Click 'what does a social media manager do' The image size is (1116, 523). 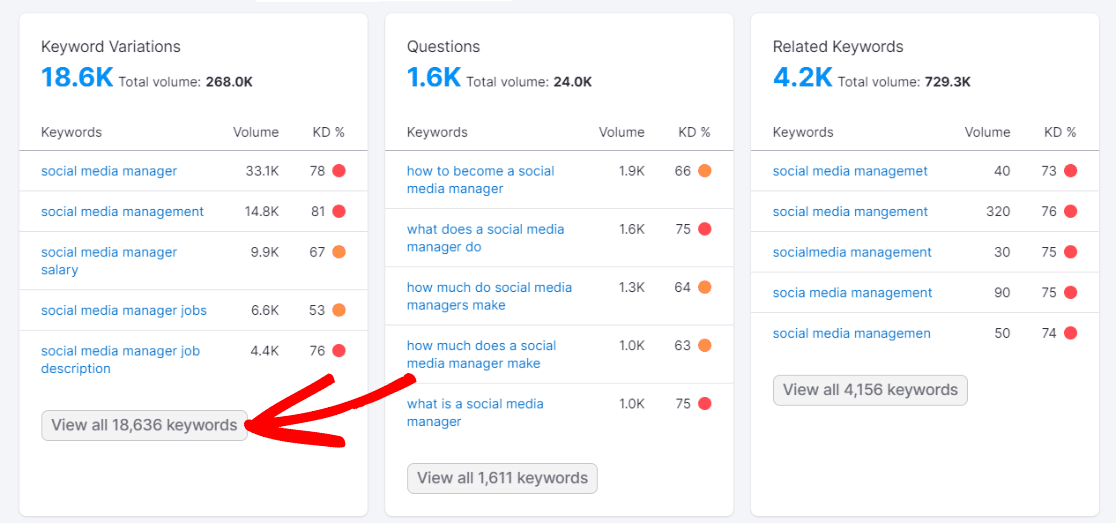click(485, 238)
